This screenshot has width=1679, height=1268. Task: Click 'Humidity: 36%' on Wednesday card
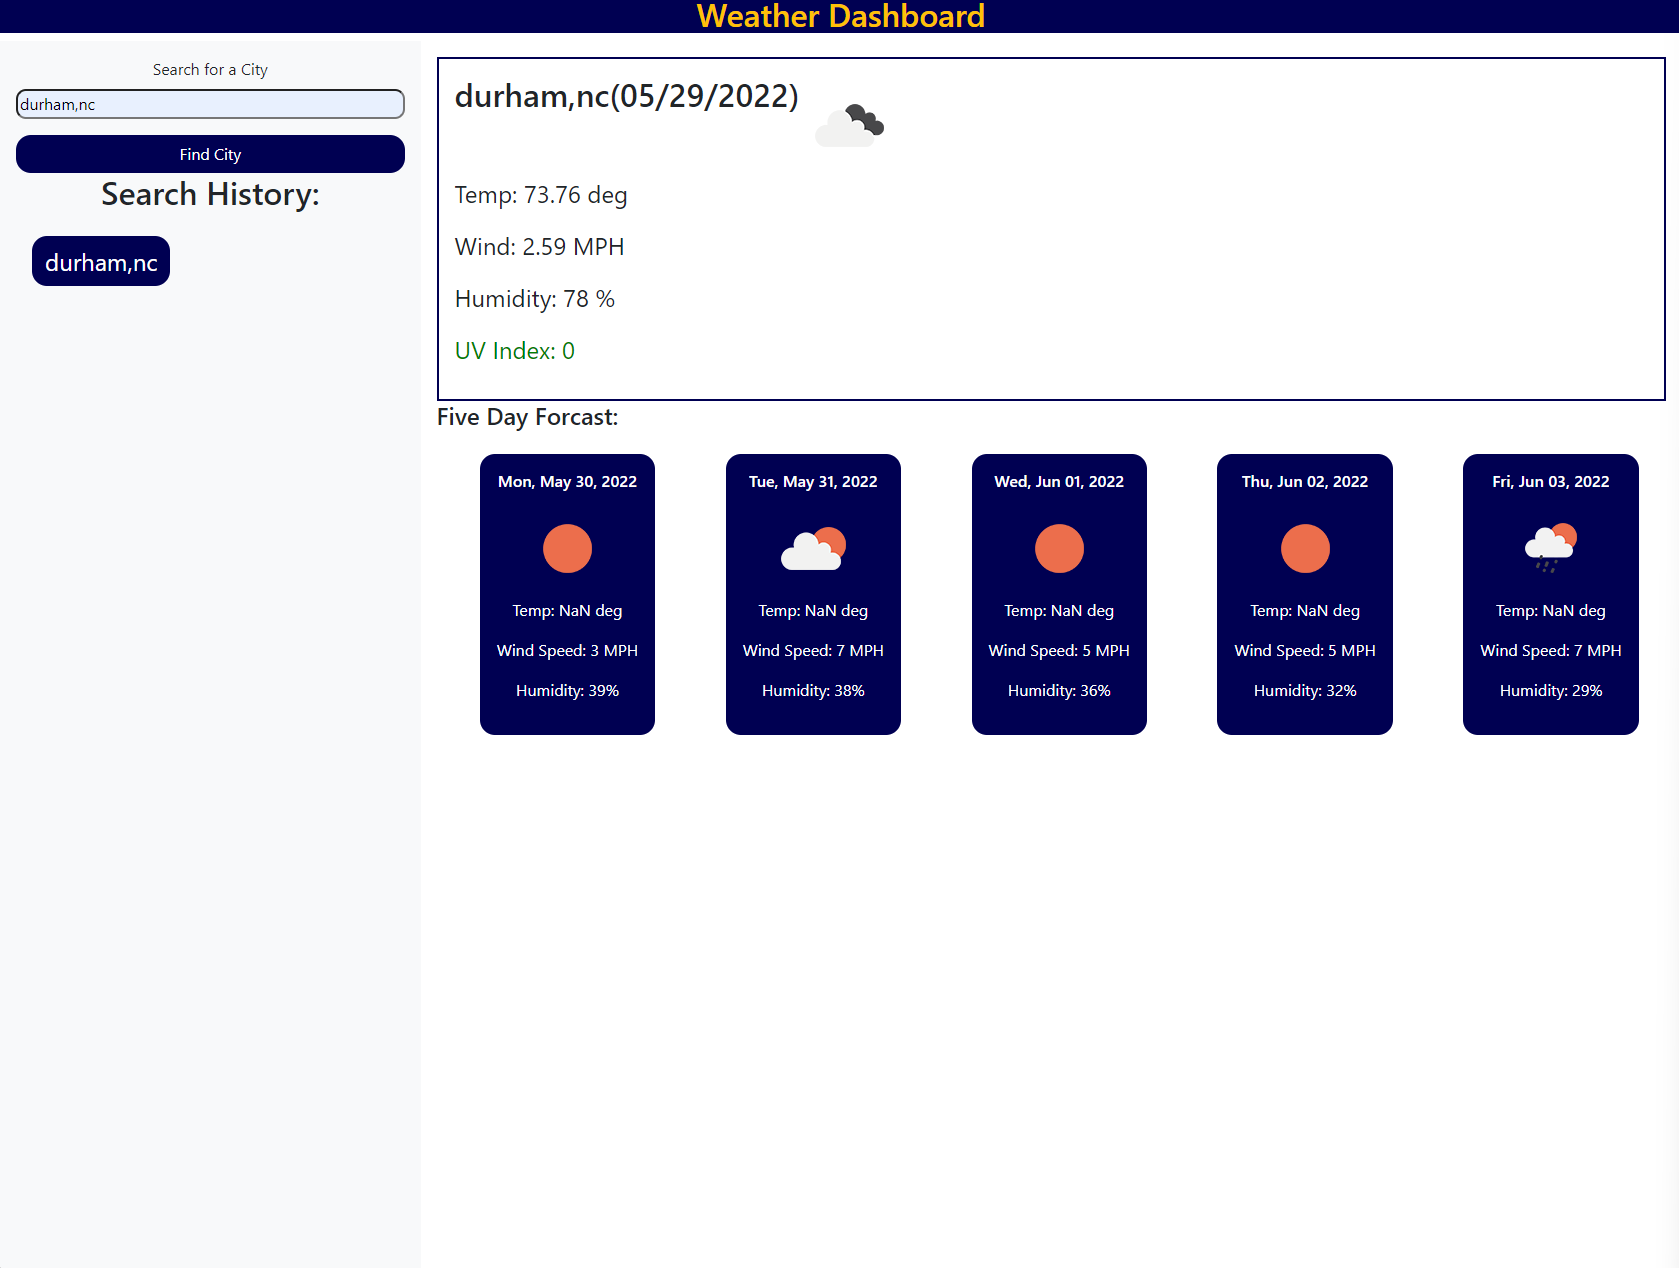point(1059,690)
